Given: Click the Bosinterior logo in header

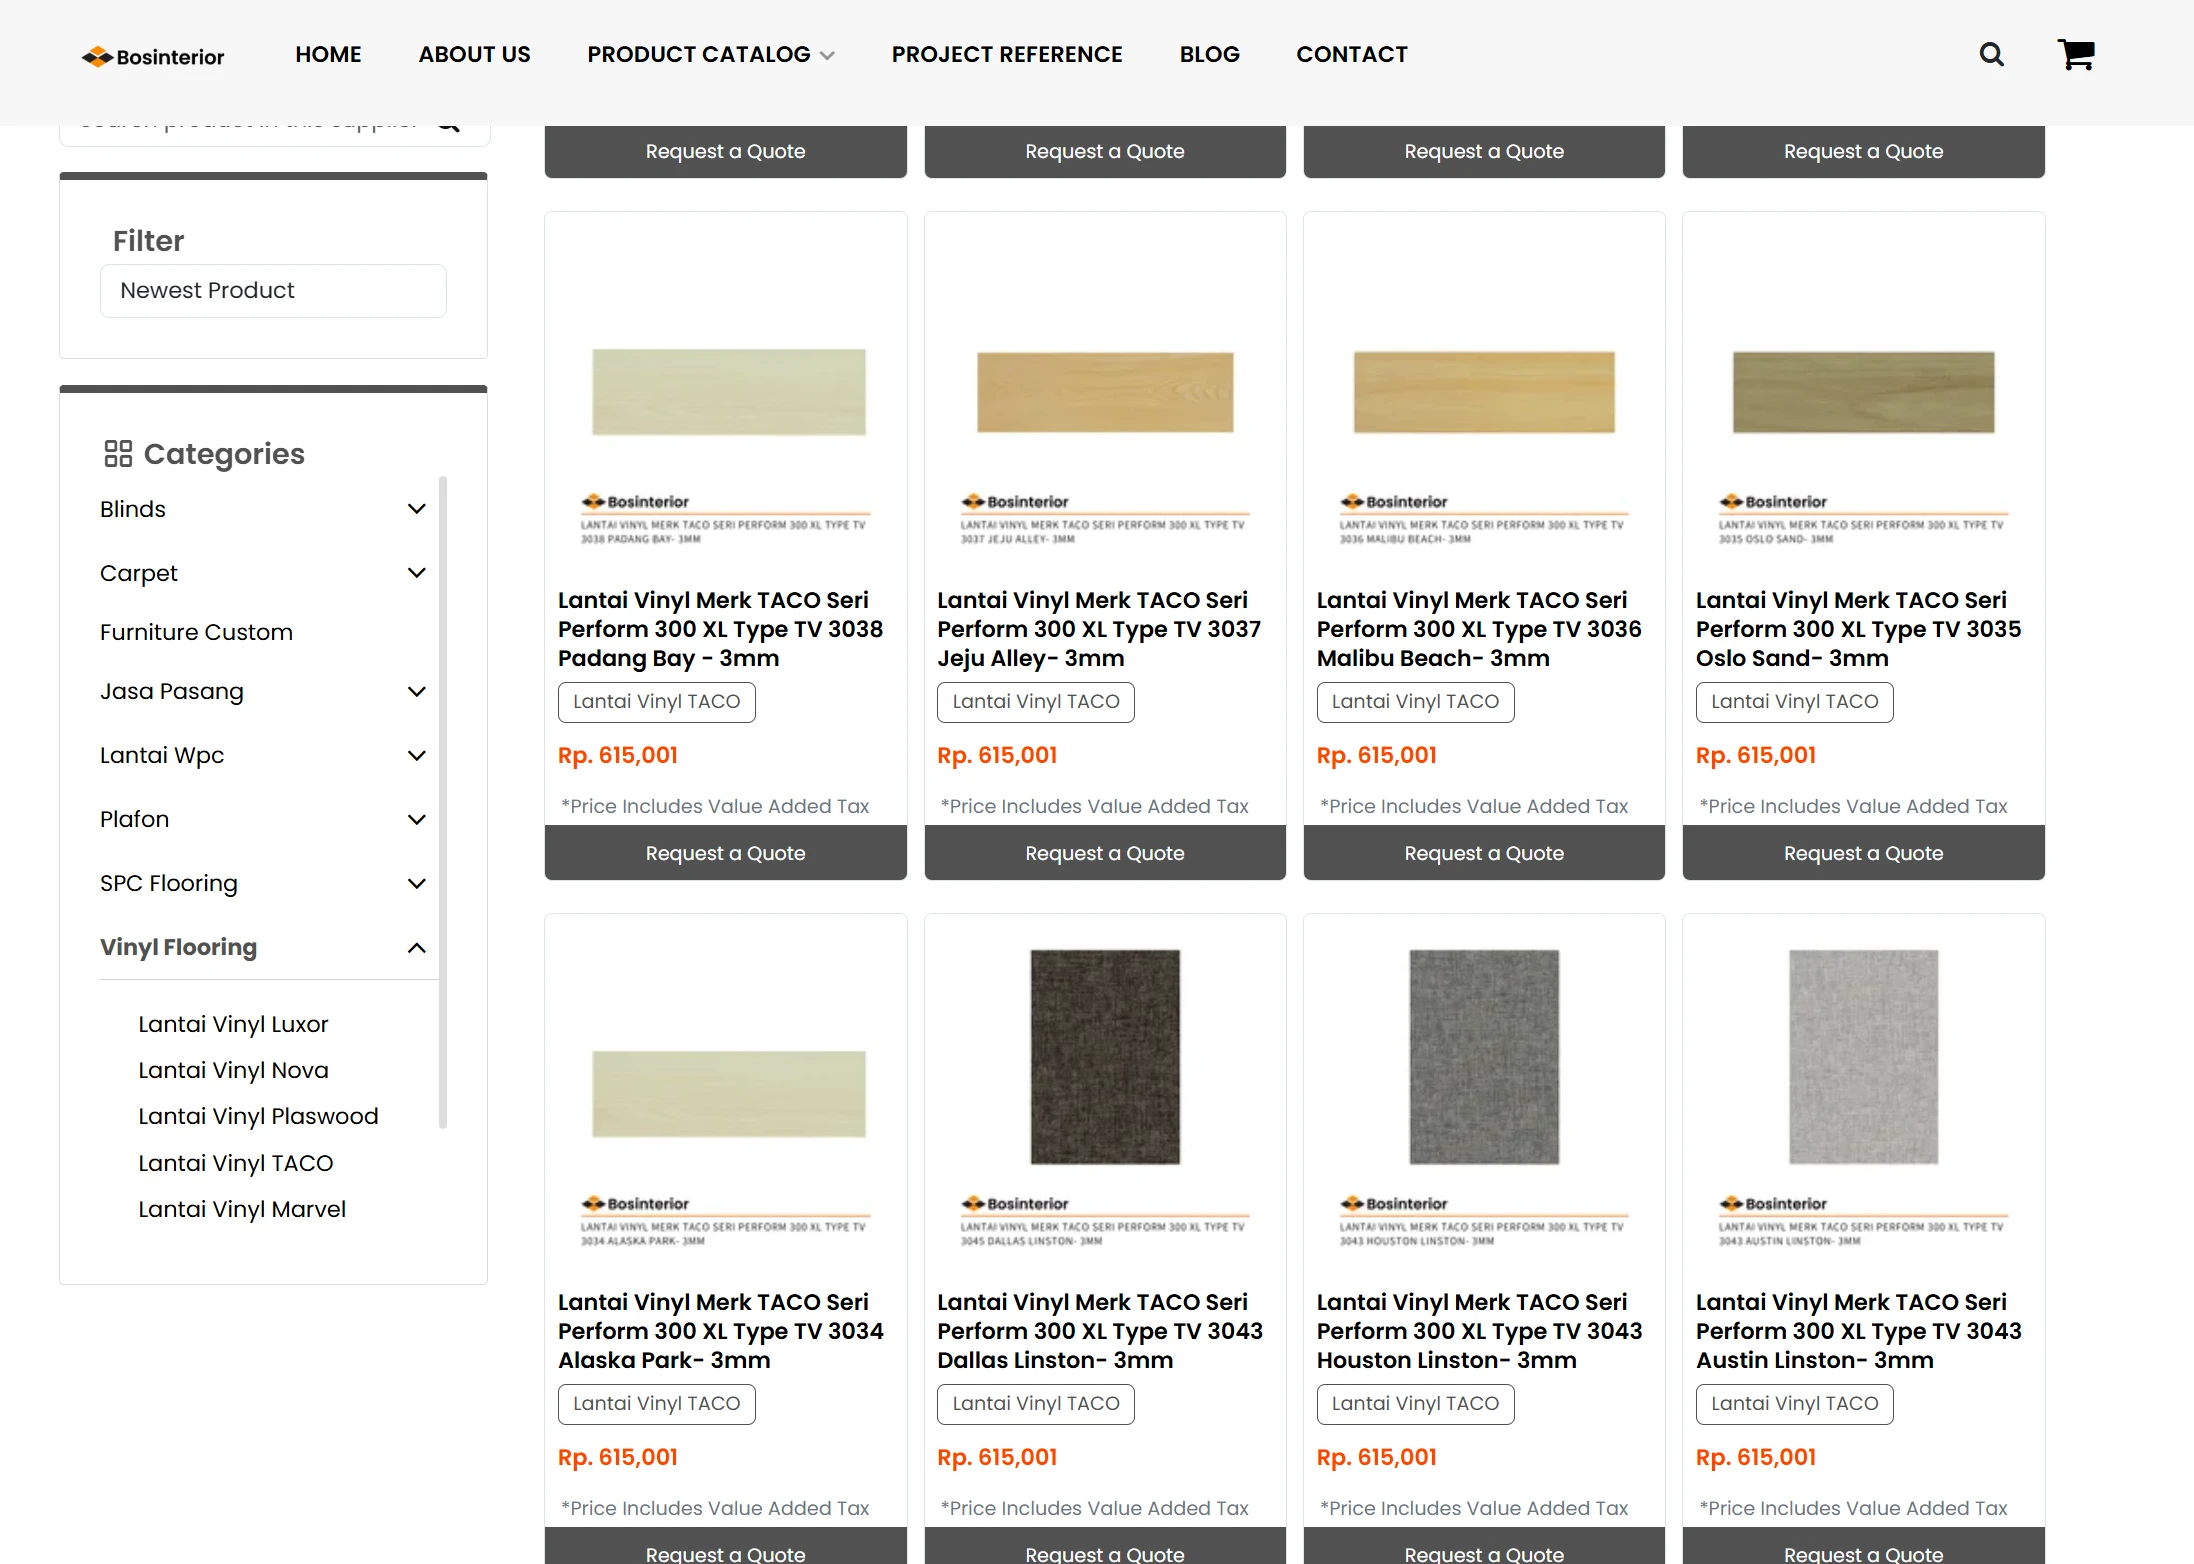Looking at the screenshot, I should pos(153,56).
